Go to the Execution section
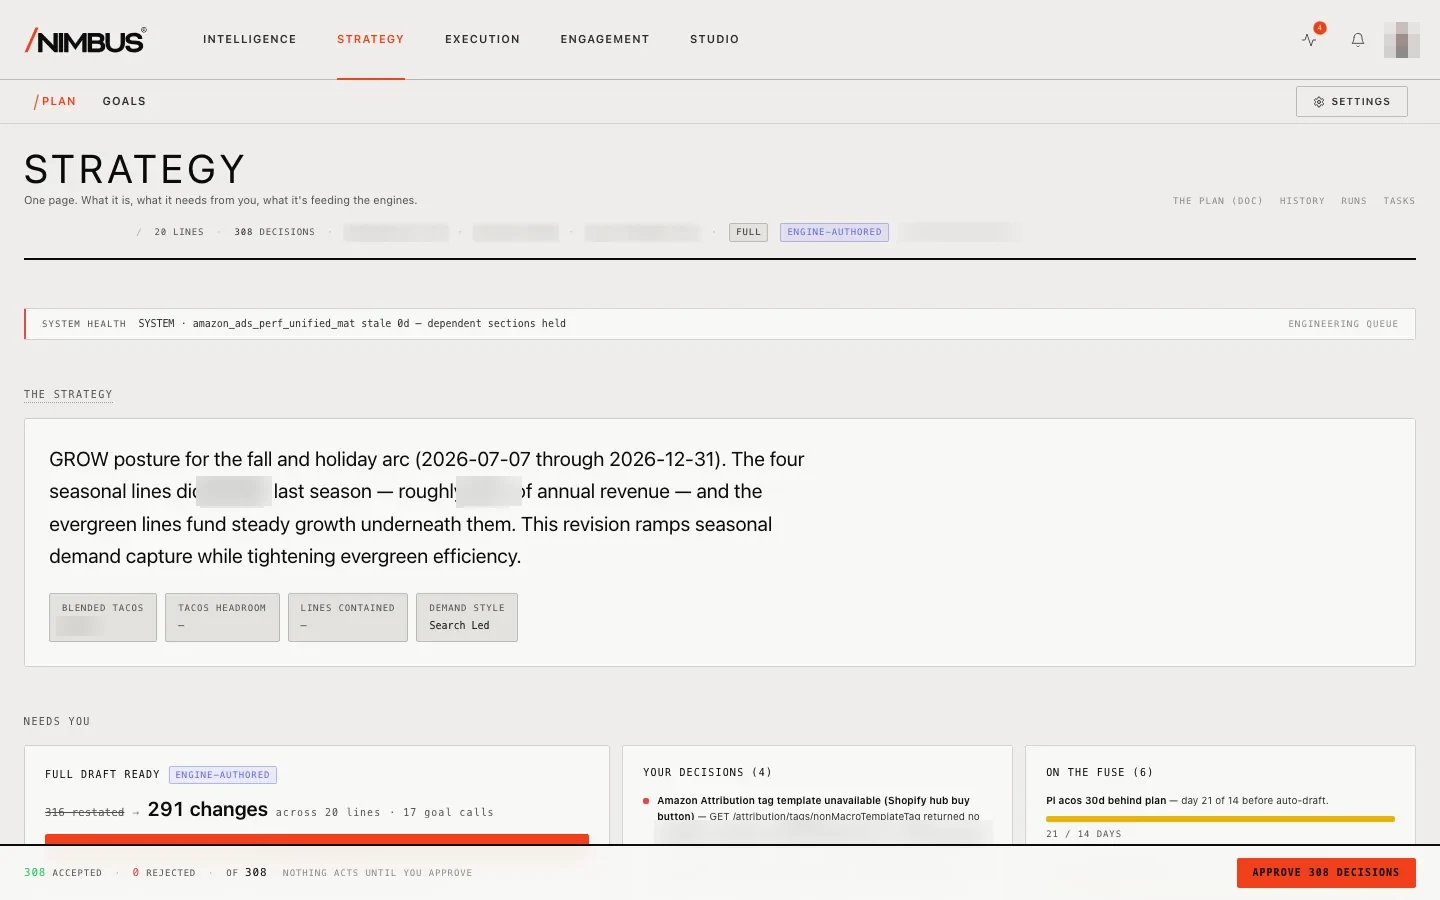This screenshot has height=900, width=1440. point(483,40)
